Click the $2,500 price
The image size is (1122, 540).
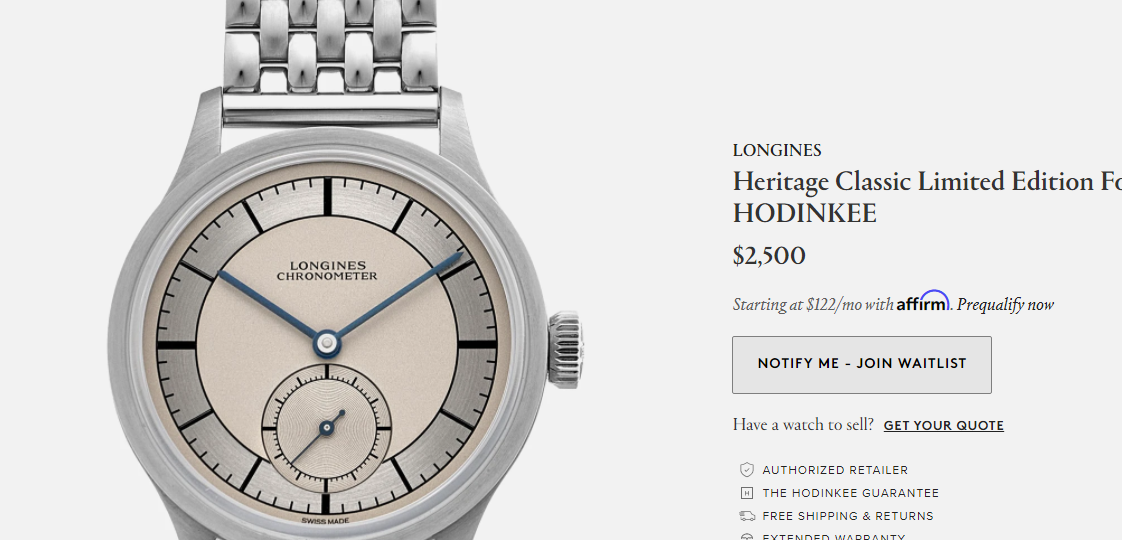pyautogui.click(x=769, y=256)
